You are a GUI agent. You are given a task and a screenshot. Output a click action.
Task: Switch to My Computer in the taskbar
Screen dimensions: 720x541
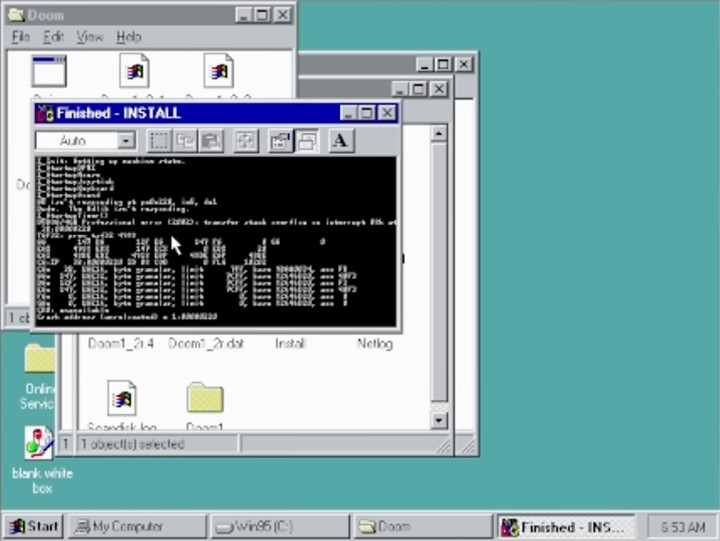136,526
